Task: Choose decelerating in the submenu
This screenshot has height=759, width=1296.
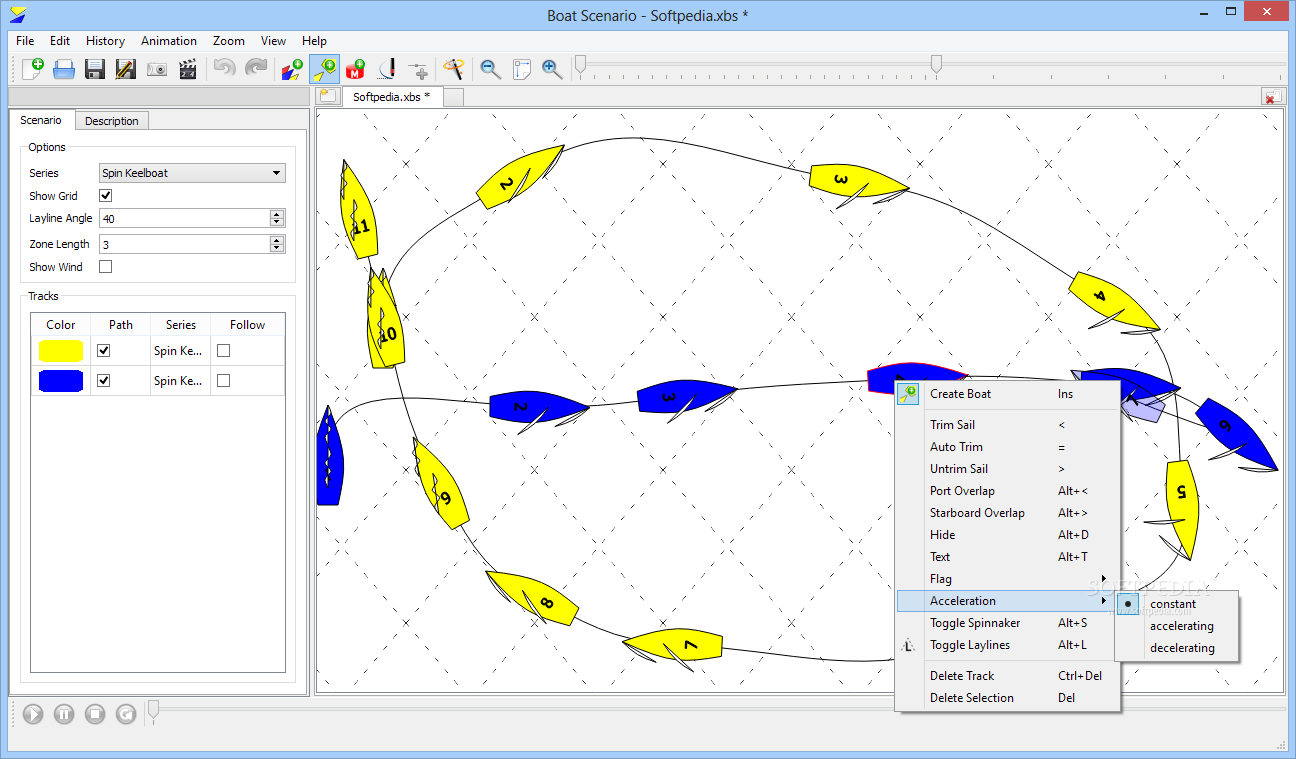Action: coord(1178,648)
